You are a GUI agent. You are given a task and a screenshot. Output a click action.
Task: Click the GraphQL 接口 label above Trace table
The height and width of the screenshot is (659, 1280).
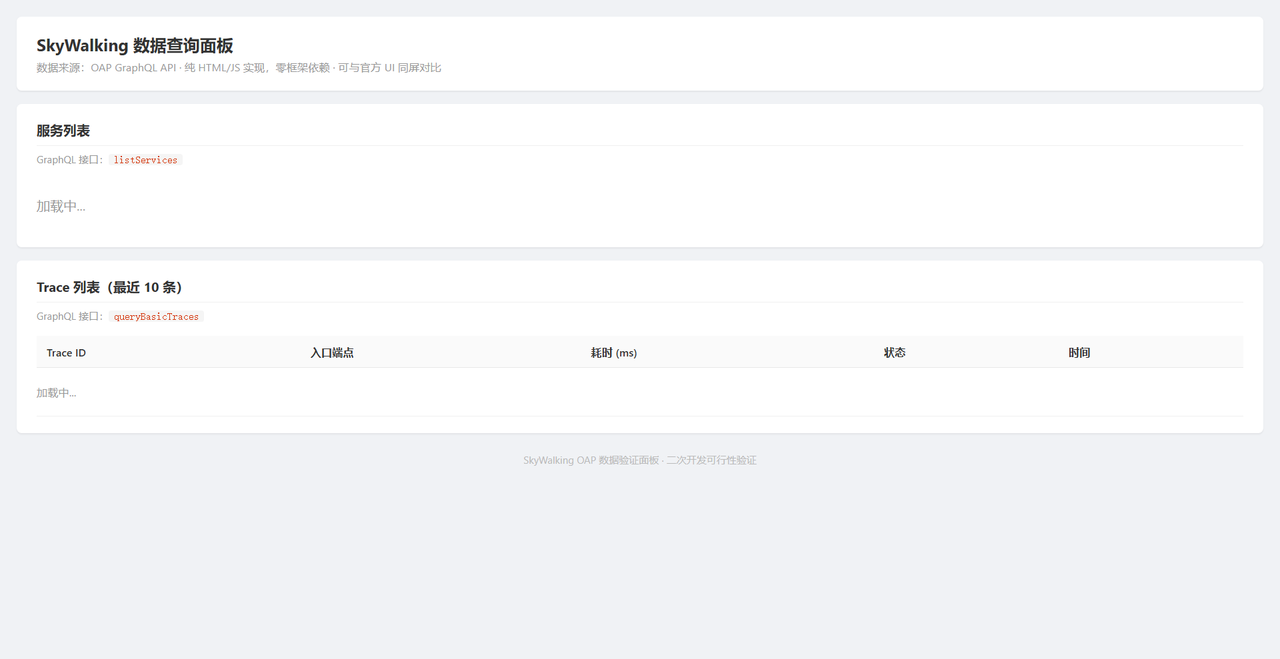pyautogui.click(x=70, y=316)
